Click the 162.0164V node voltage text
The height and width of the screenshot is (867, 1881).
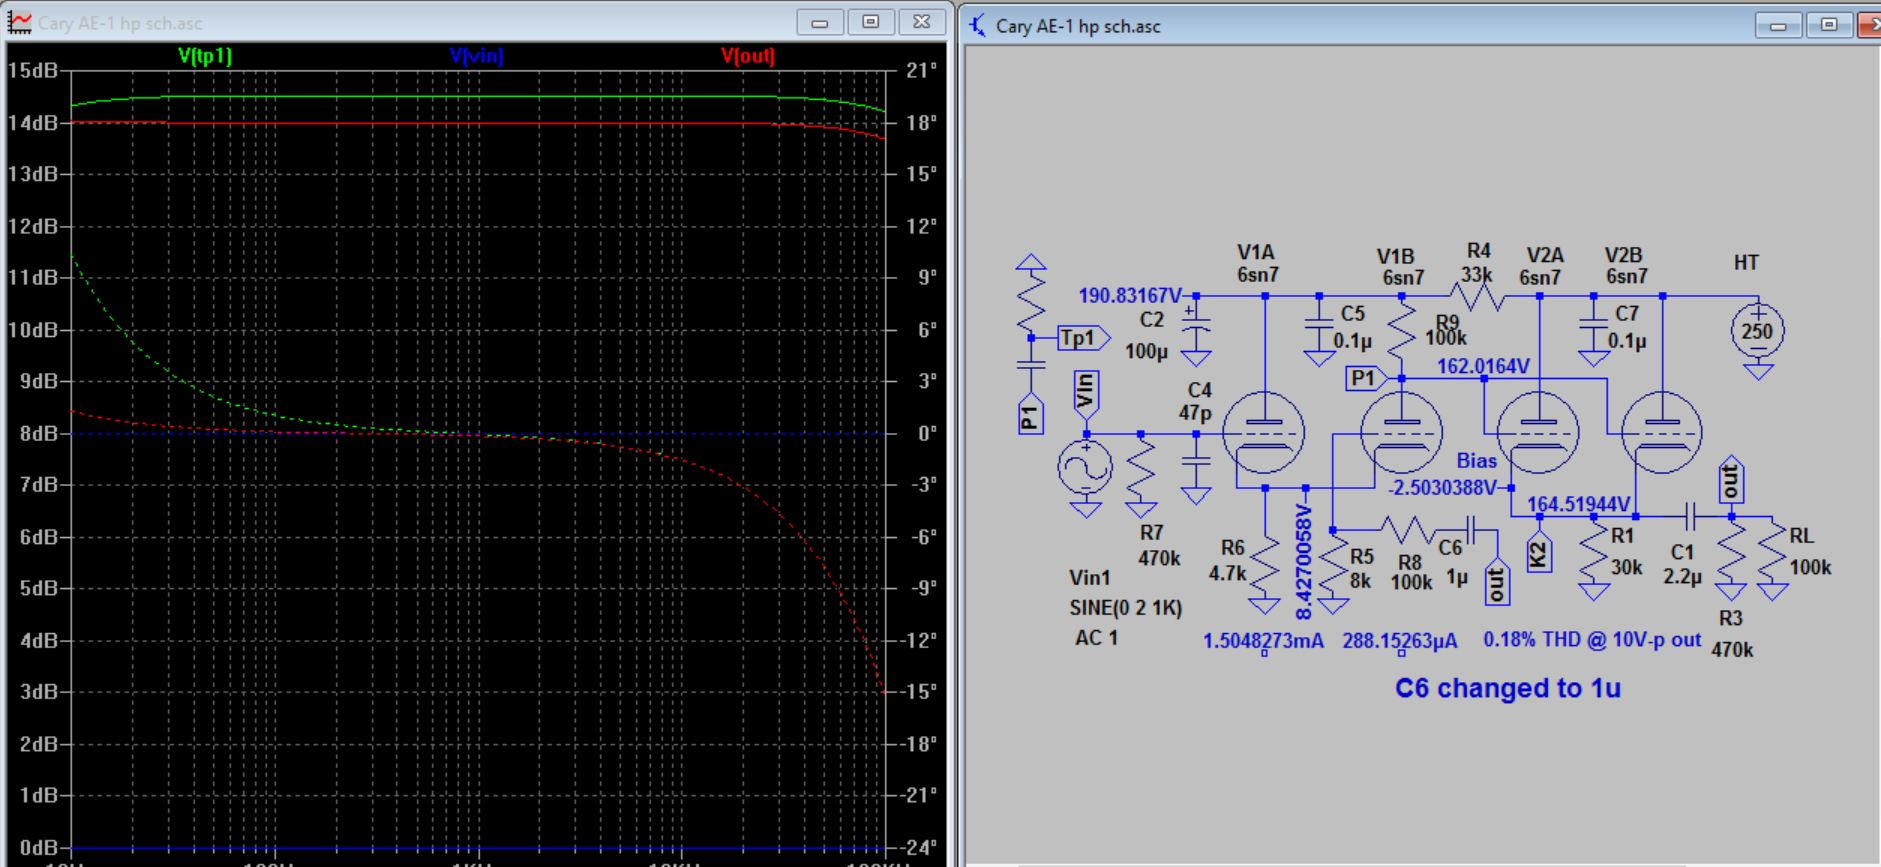[1483, 366]
